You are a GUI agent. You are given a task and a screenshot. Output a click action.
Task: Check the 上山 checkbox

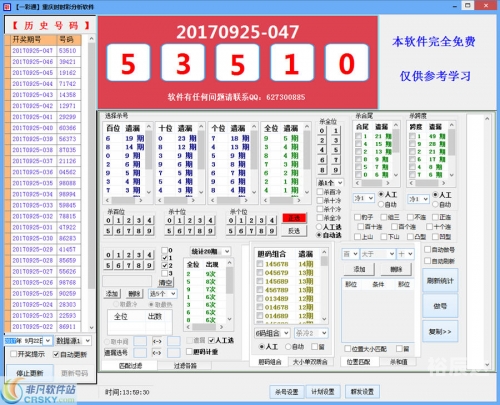click(358, 237)
